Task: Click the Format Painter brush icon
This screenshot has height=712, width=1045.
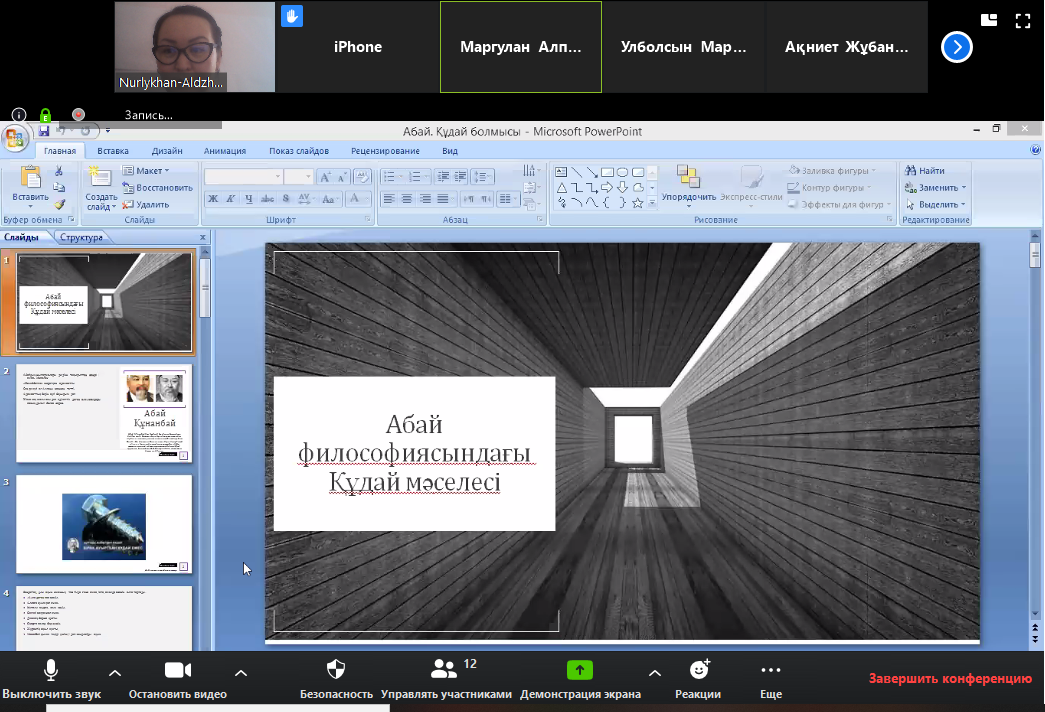Action: point(59,204)
